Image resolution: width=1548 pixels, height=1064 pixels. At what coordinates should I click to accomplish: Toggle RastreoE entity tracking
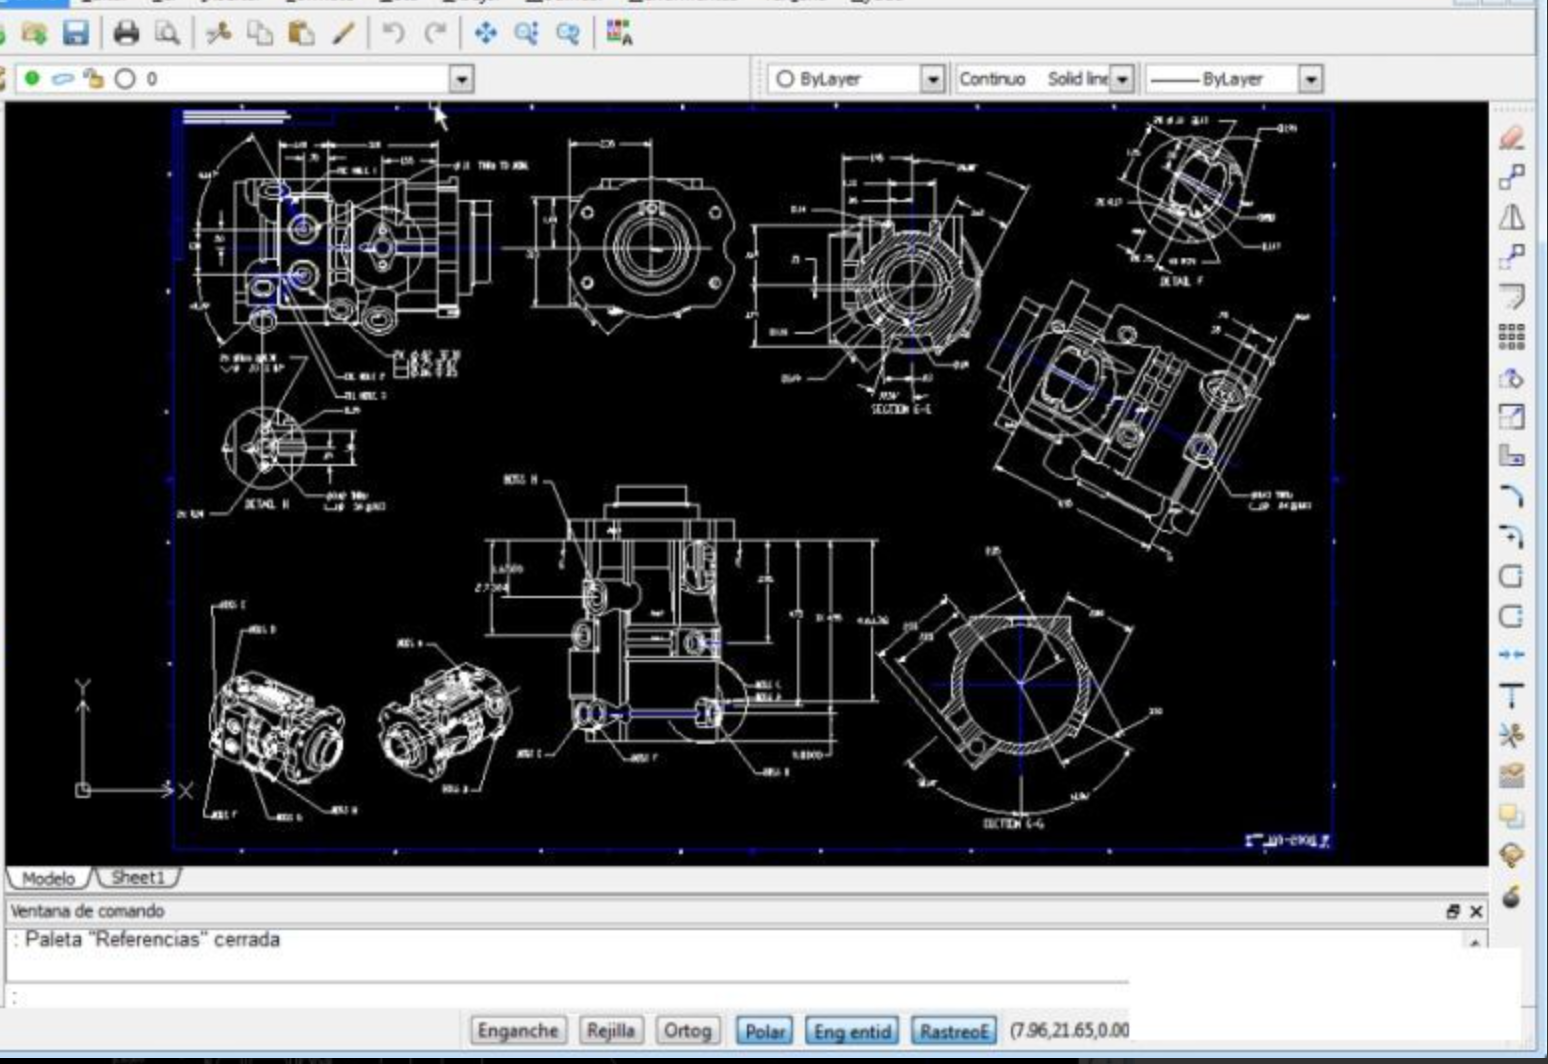click(954, 1031)
